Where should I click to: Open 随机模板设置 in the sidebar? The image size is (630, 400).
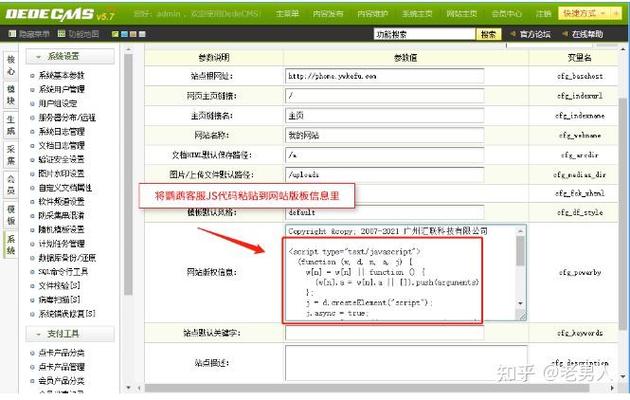coord(61,229)
